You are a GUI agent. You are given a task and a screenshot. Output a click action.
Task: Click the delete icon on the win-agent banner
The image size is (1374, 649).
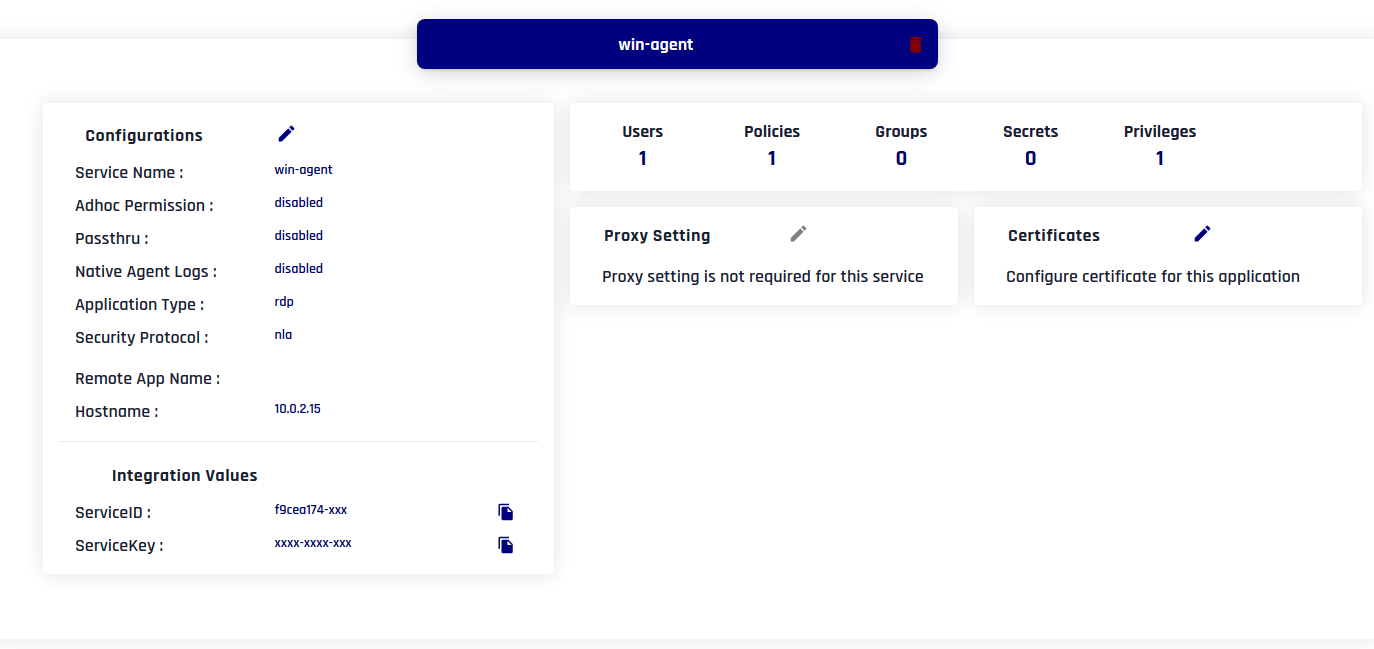coord(914,44)
